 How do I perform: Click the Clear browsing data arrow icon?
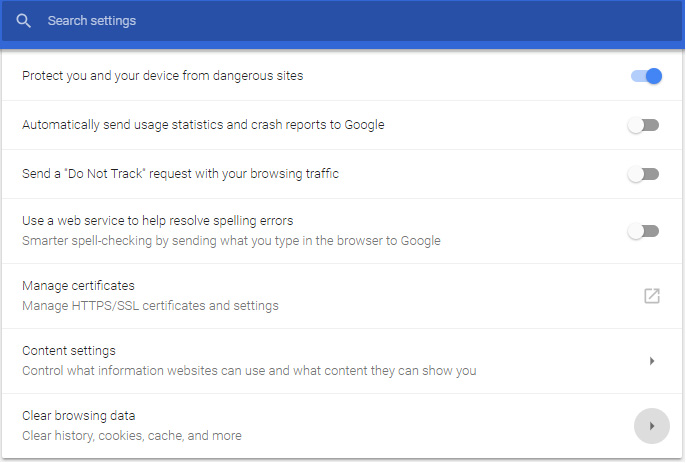point(652,426)
